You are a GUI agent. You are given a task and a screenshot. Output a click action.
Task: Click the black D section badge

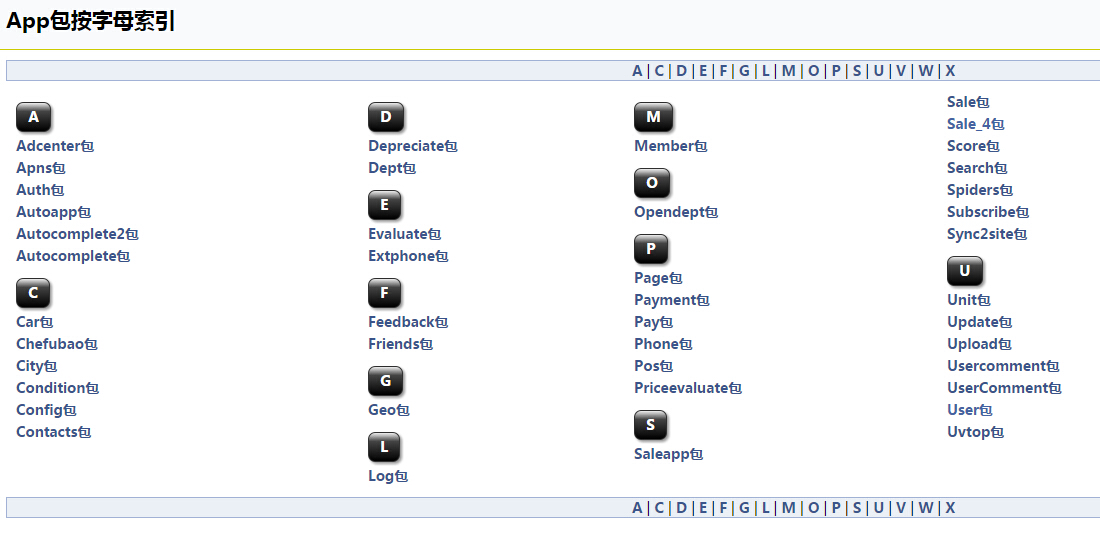[x=386, y=117]
